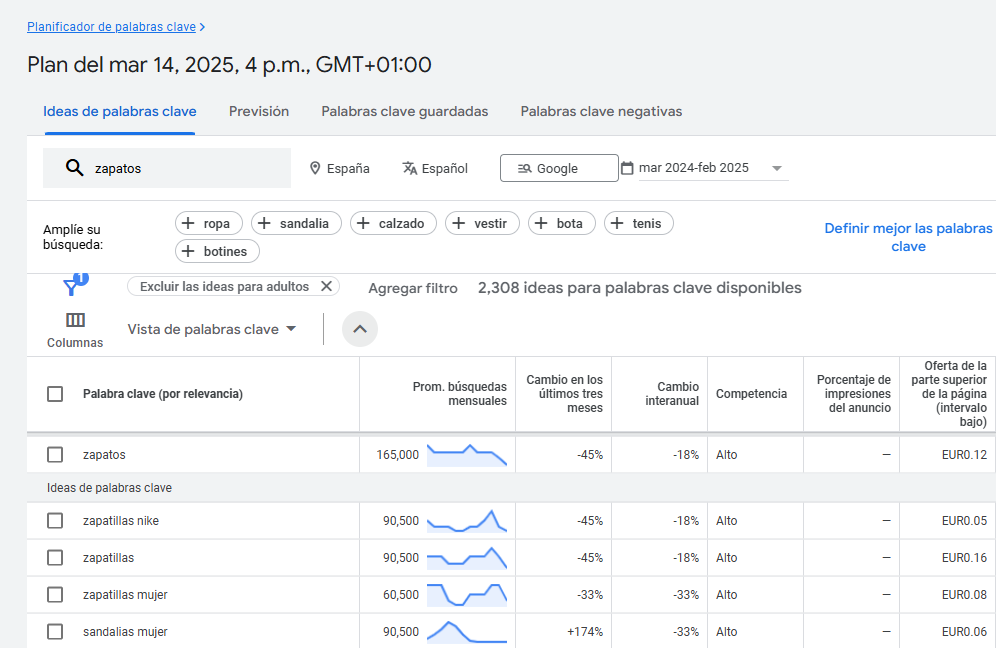
Task: Click the 165,000 monthly searches value
Action: pyautogui.click(x=398, y=455)
